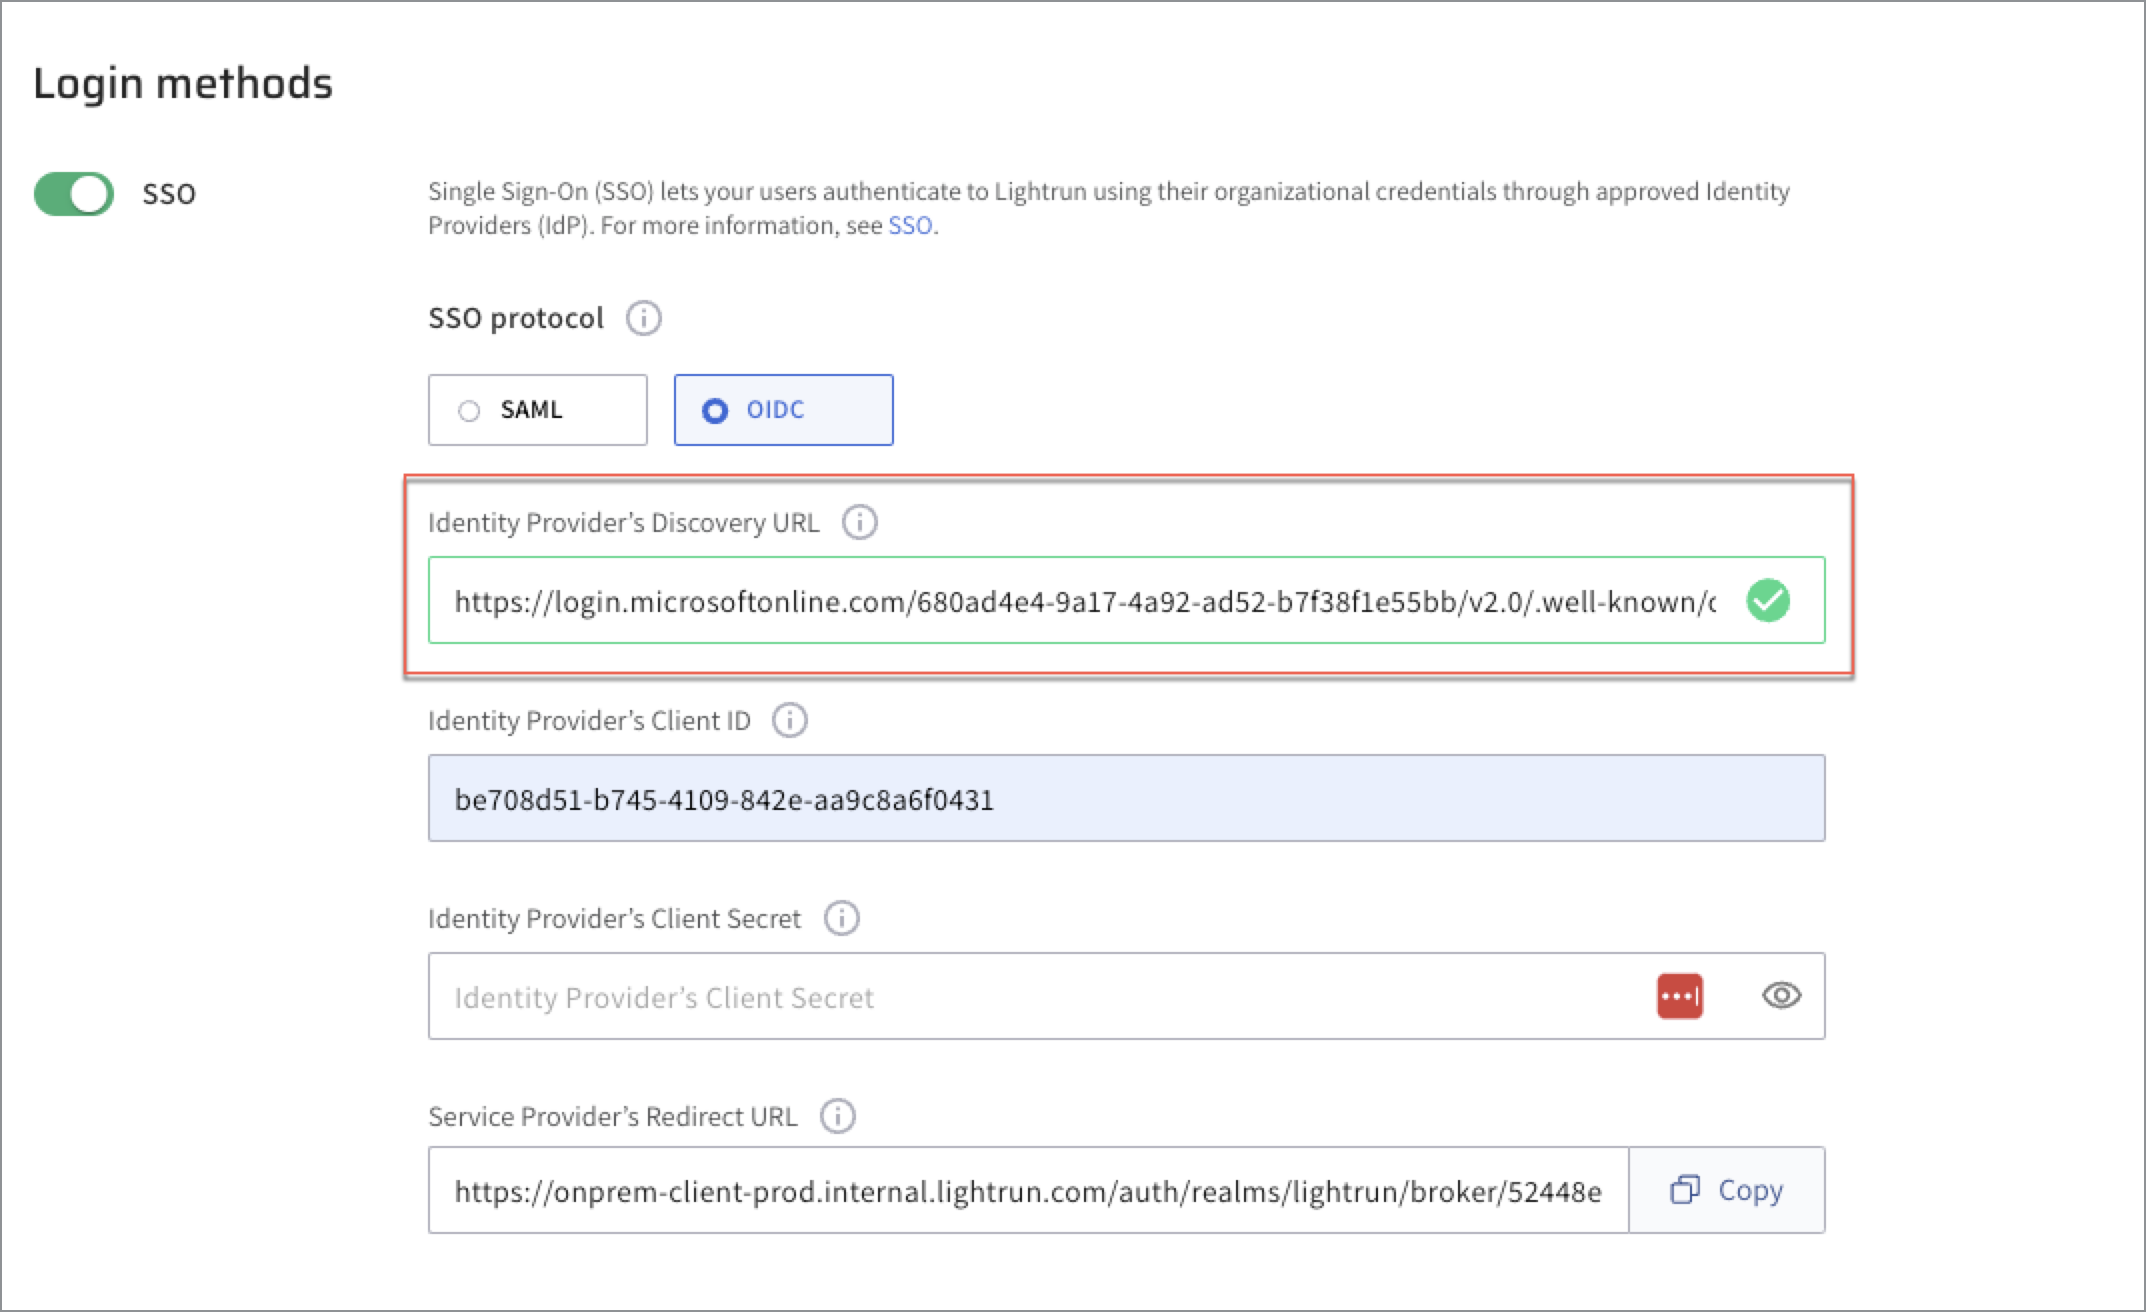This screenshot has width=2146, height=1312.
Task: Click the Client Secret input field
Action: point(1040,997)
